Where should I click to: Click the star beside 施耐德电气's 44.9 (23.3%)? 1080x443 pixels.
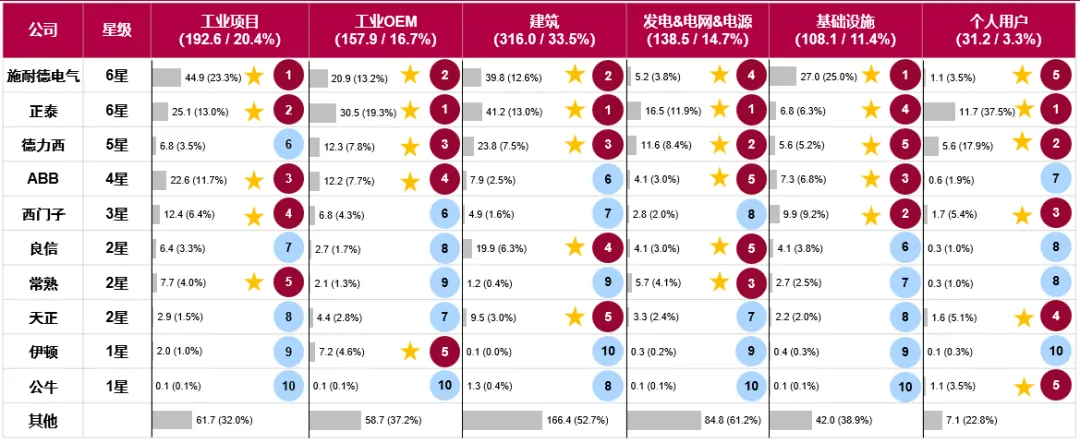coord(254,75)
